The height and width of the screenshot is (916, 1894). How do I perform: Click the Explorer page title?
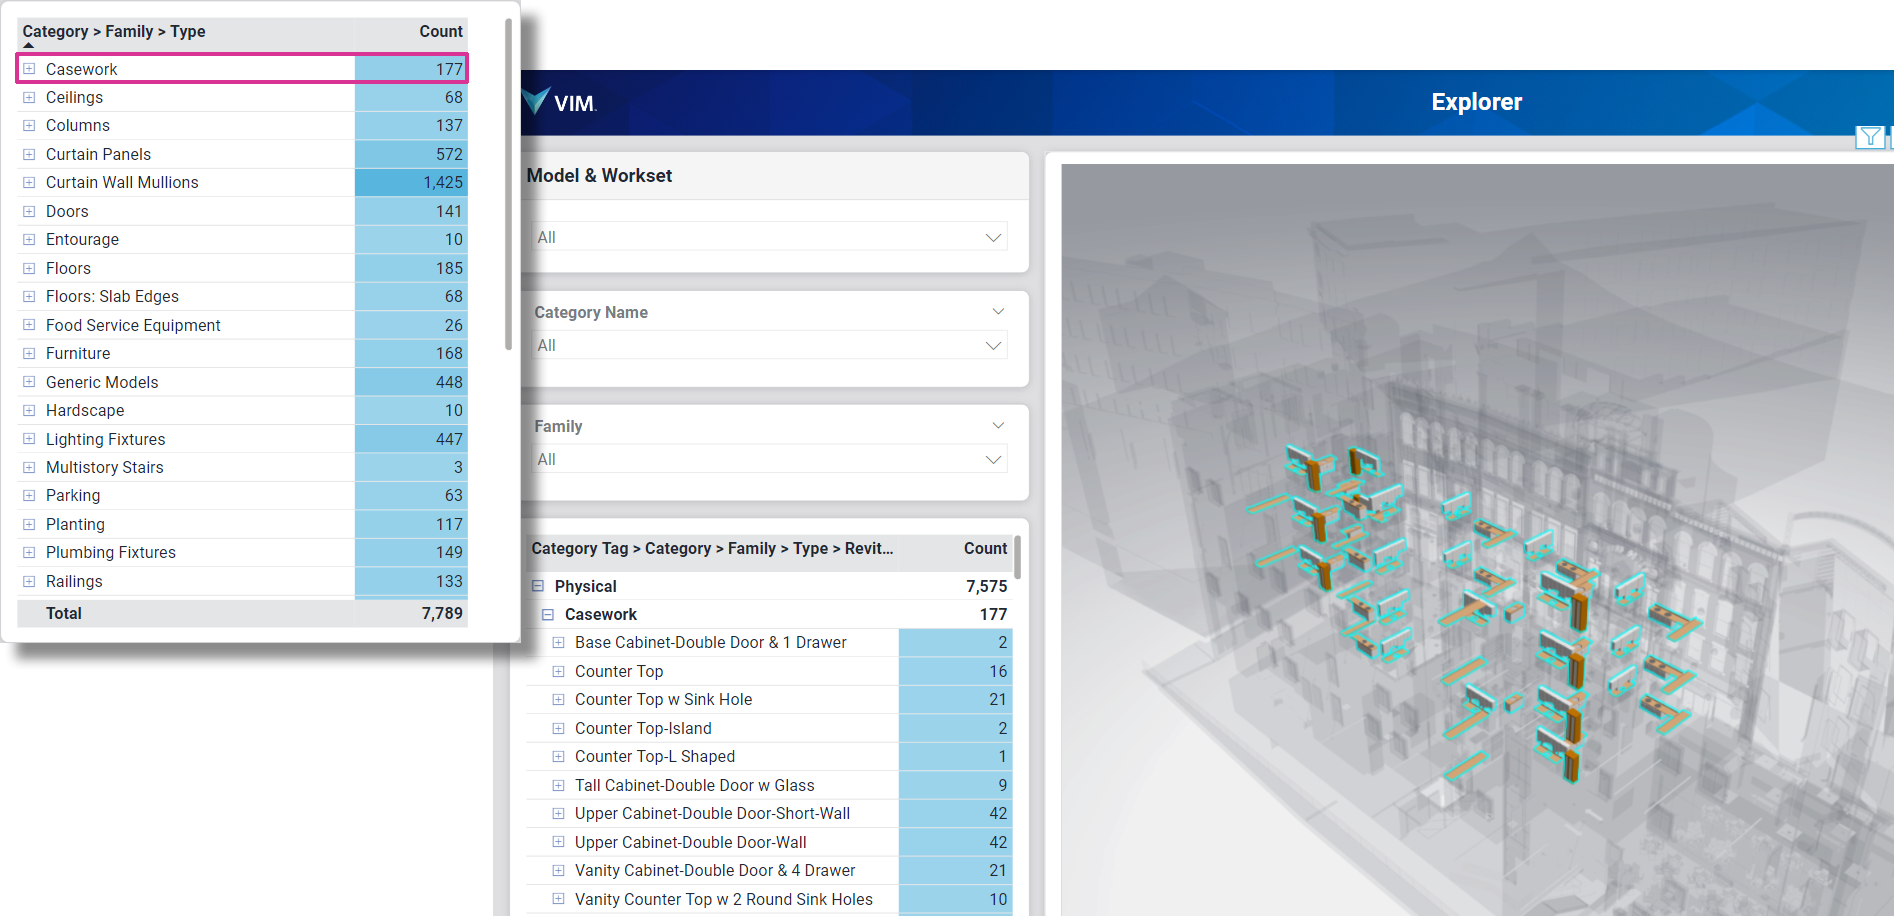[1476, 102]
